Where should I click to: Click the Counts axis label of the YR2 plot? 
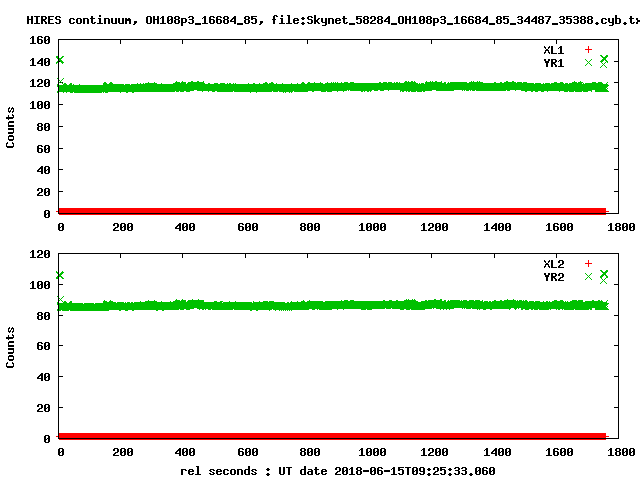[x=10, y=347]
